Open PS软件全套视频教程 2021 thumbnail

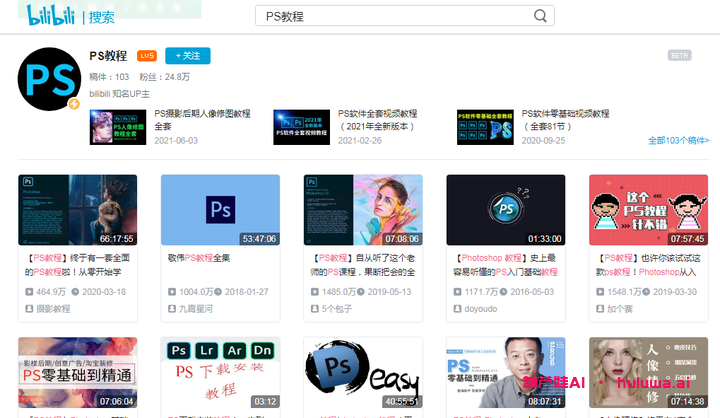tap(301, 127)
